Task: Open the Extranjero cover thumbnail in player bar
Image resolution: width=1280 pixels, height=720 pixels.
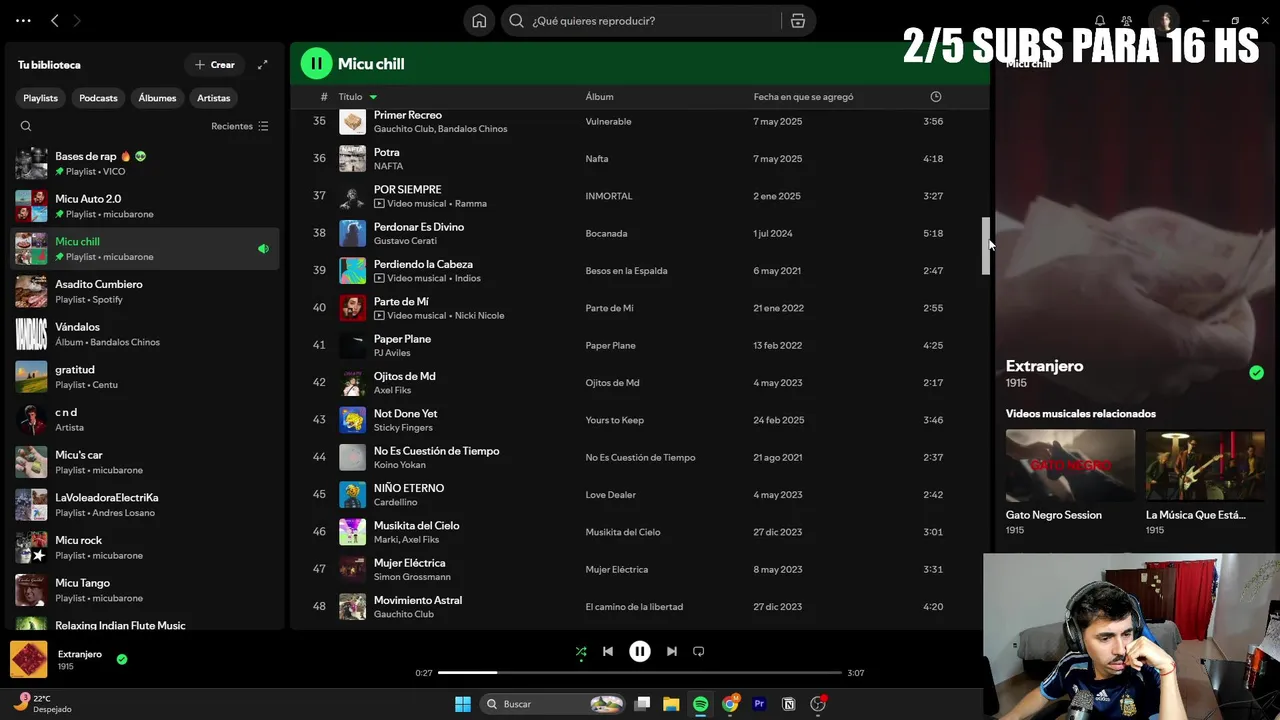Action: click(28, 659)
